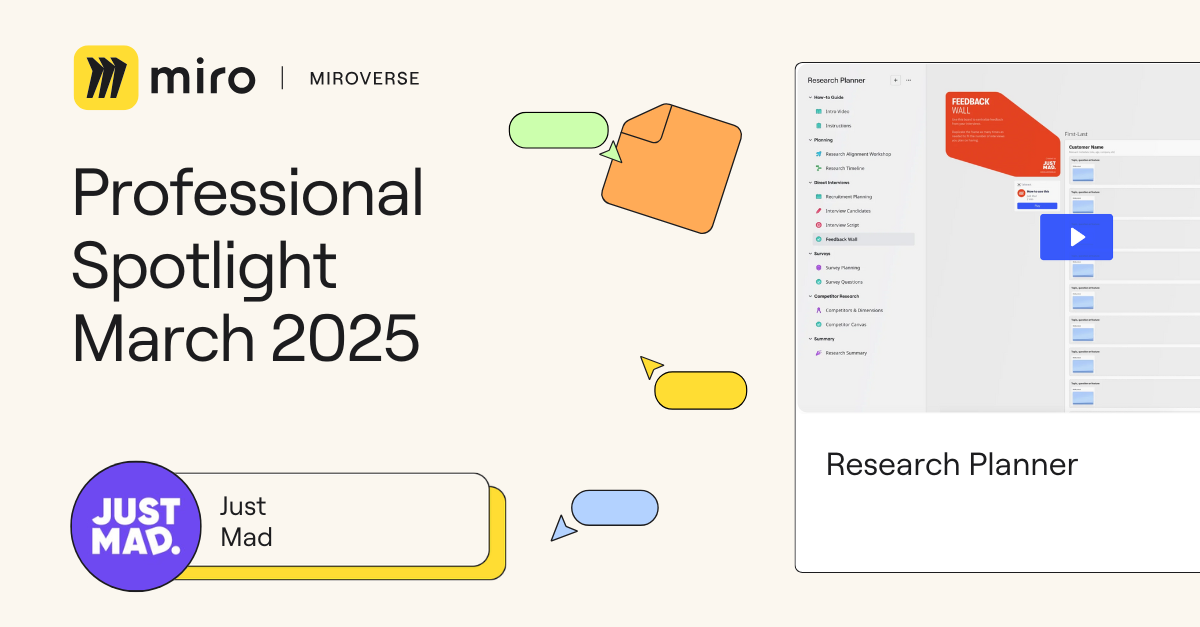Click the Recruitment Planning icon
Viewport: 1200px width, 627px height.
point(818,197)
